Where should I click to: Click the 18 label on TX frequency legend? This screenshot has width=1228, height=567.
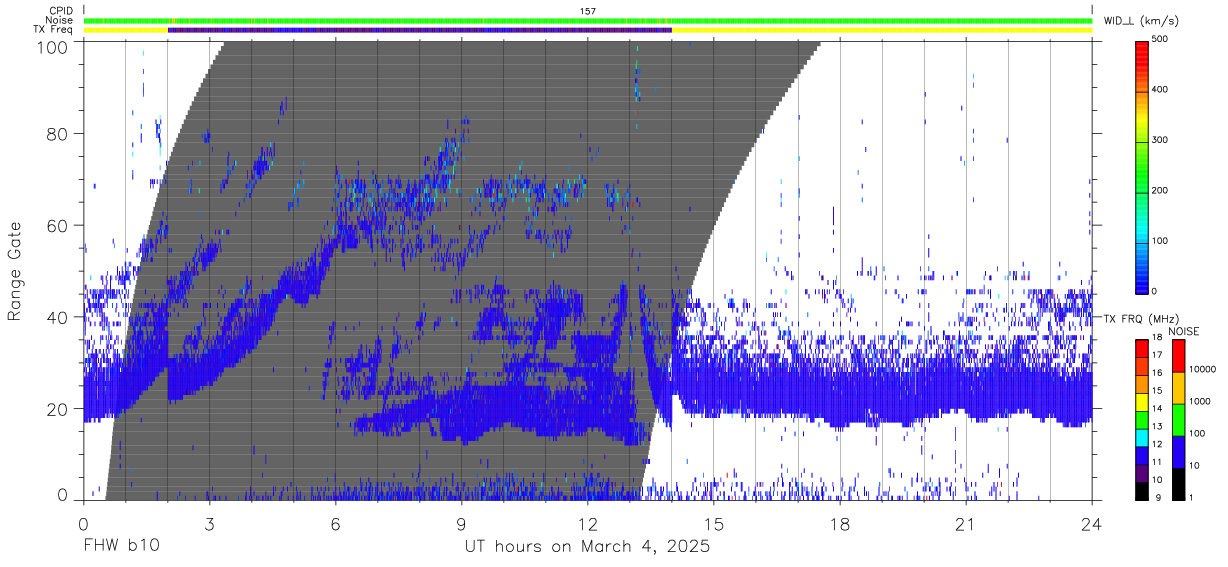1158,339
